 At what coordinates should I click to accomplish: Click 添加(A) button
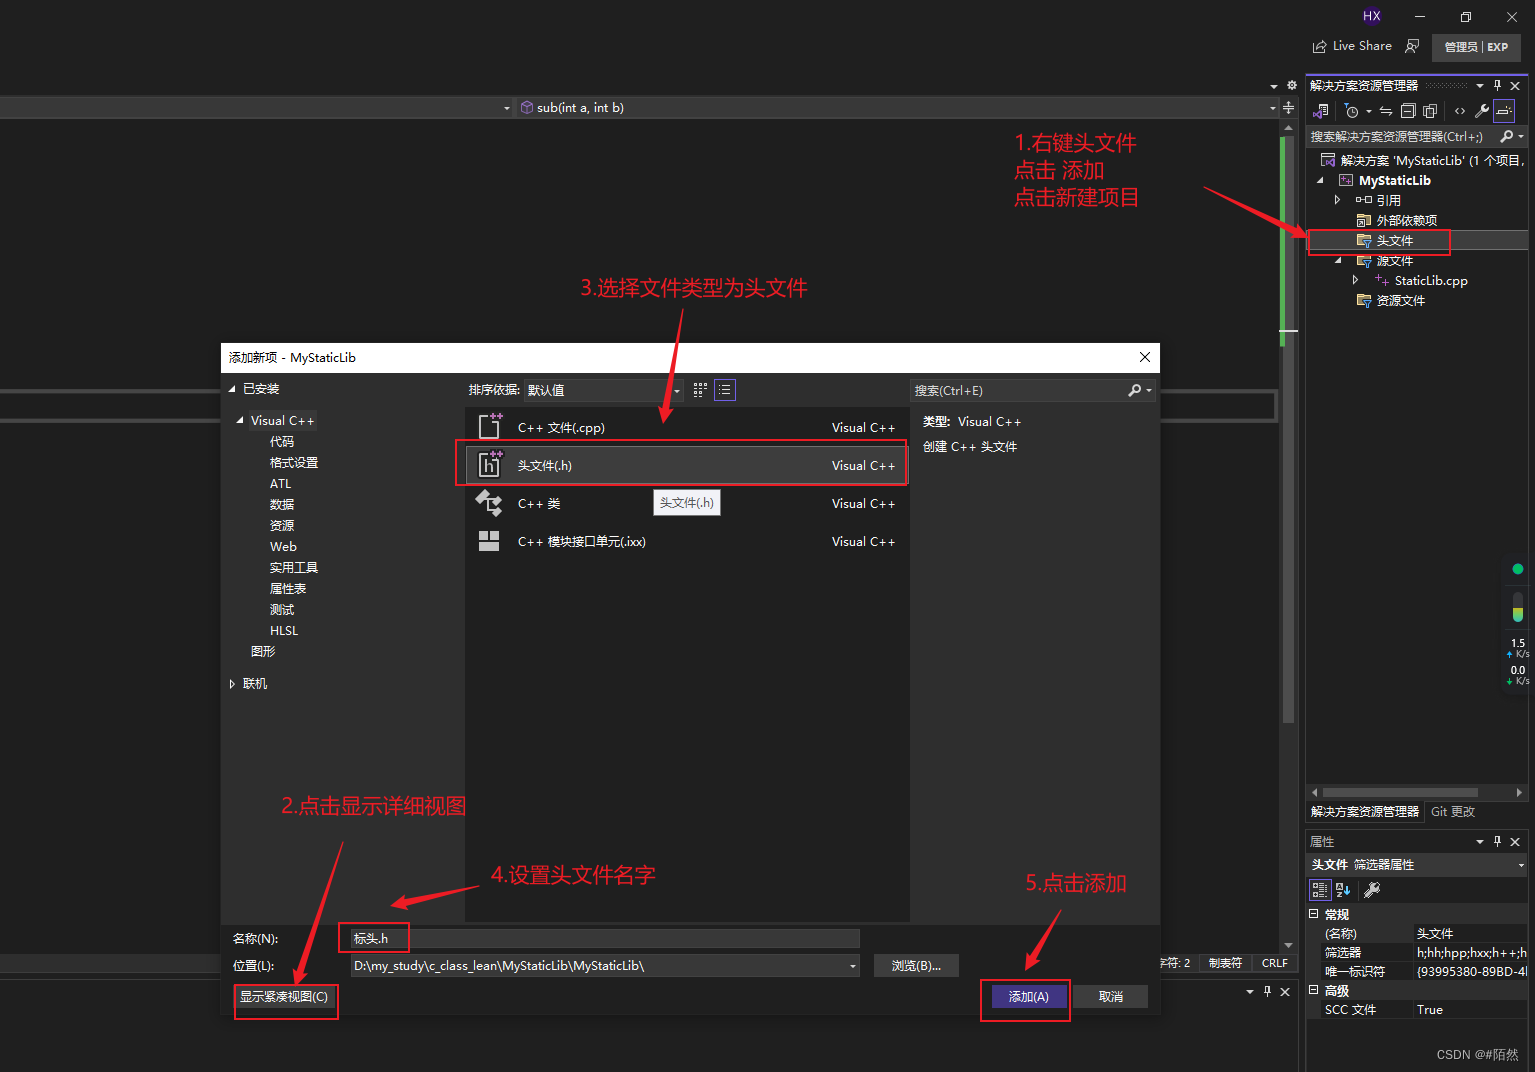click(1029, 997)
